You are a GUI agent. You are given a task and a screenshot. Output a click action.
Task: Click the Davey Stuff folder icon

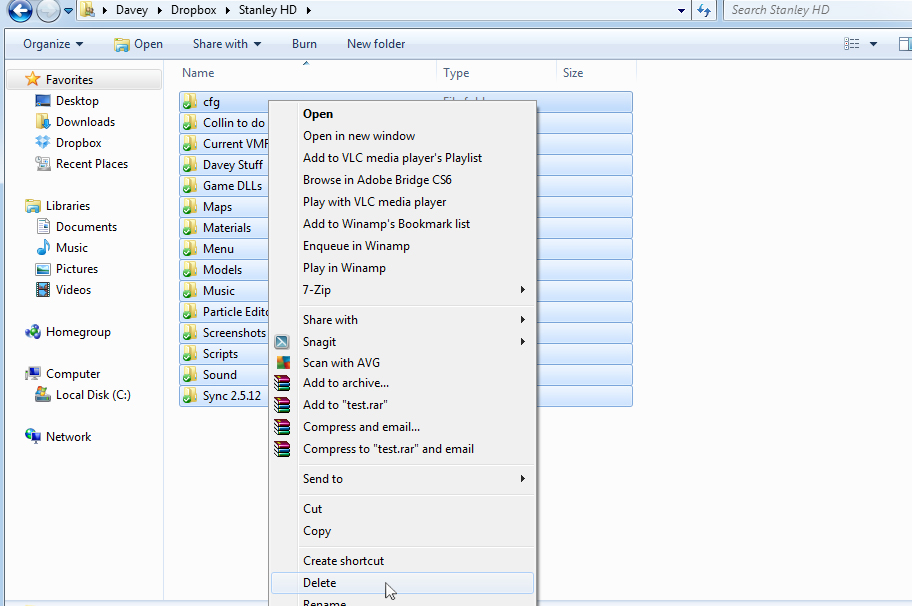(190, 165)
